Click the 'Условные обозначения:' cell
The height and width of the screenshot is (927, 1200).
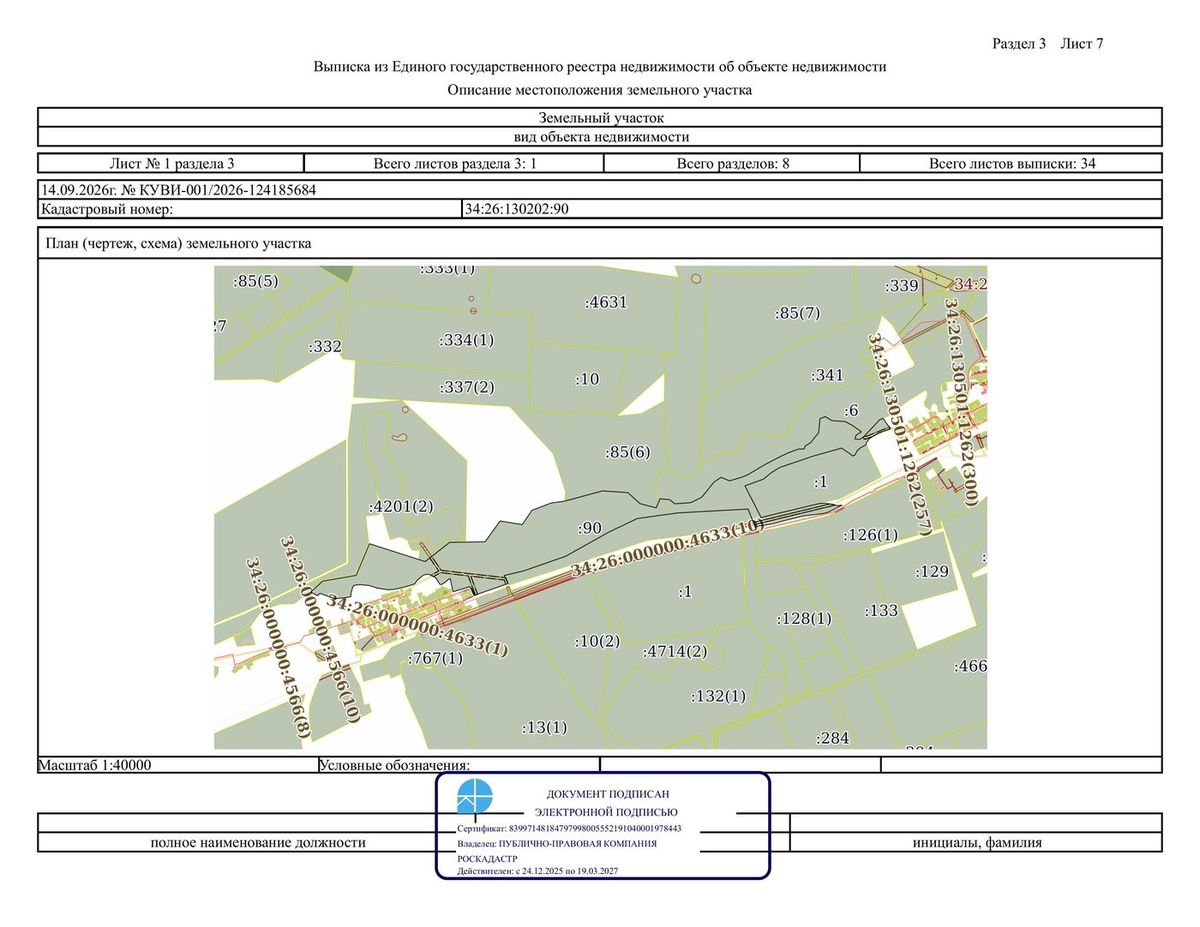click(458, 765)
